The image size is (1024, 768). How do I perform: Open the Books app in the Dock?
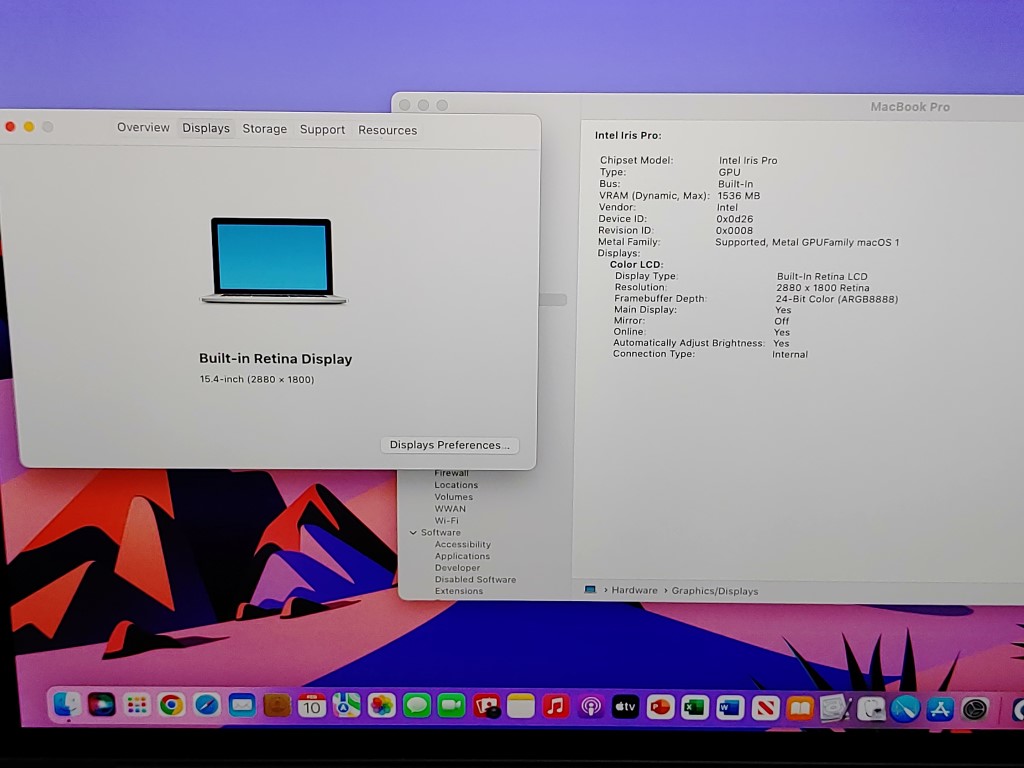coord(800,708)
